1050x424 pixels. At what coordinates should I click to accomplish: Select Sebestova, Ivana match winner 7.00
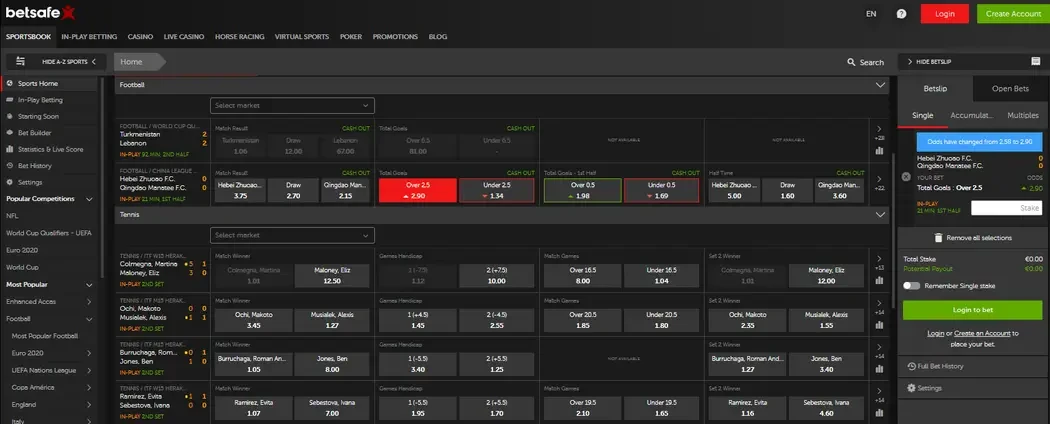tap(331, 408)
